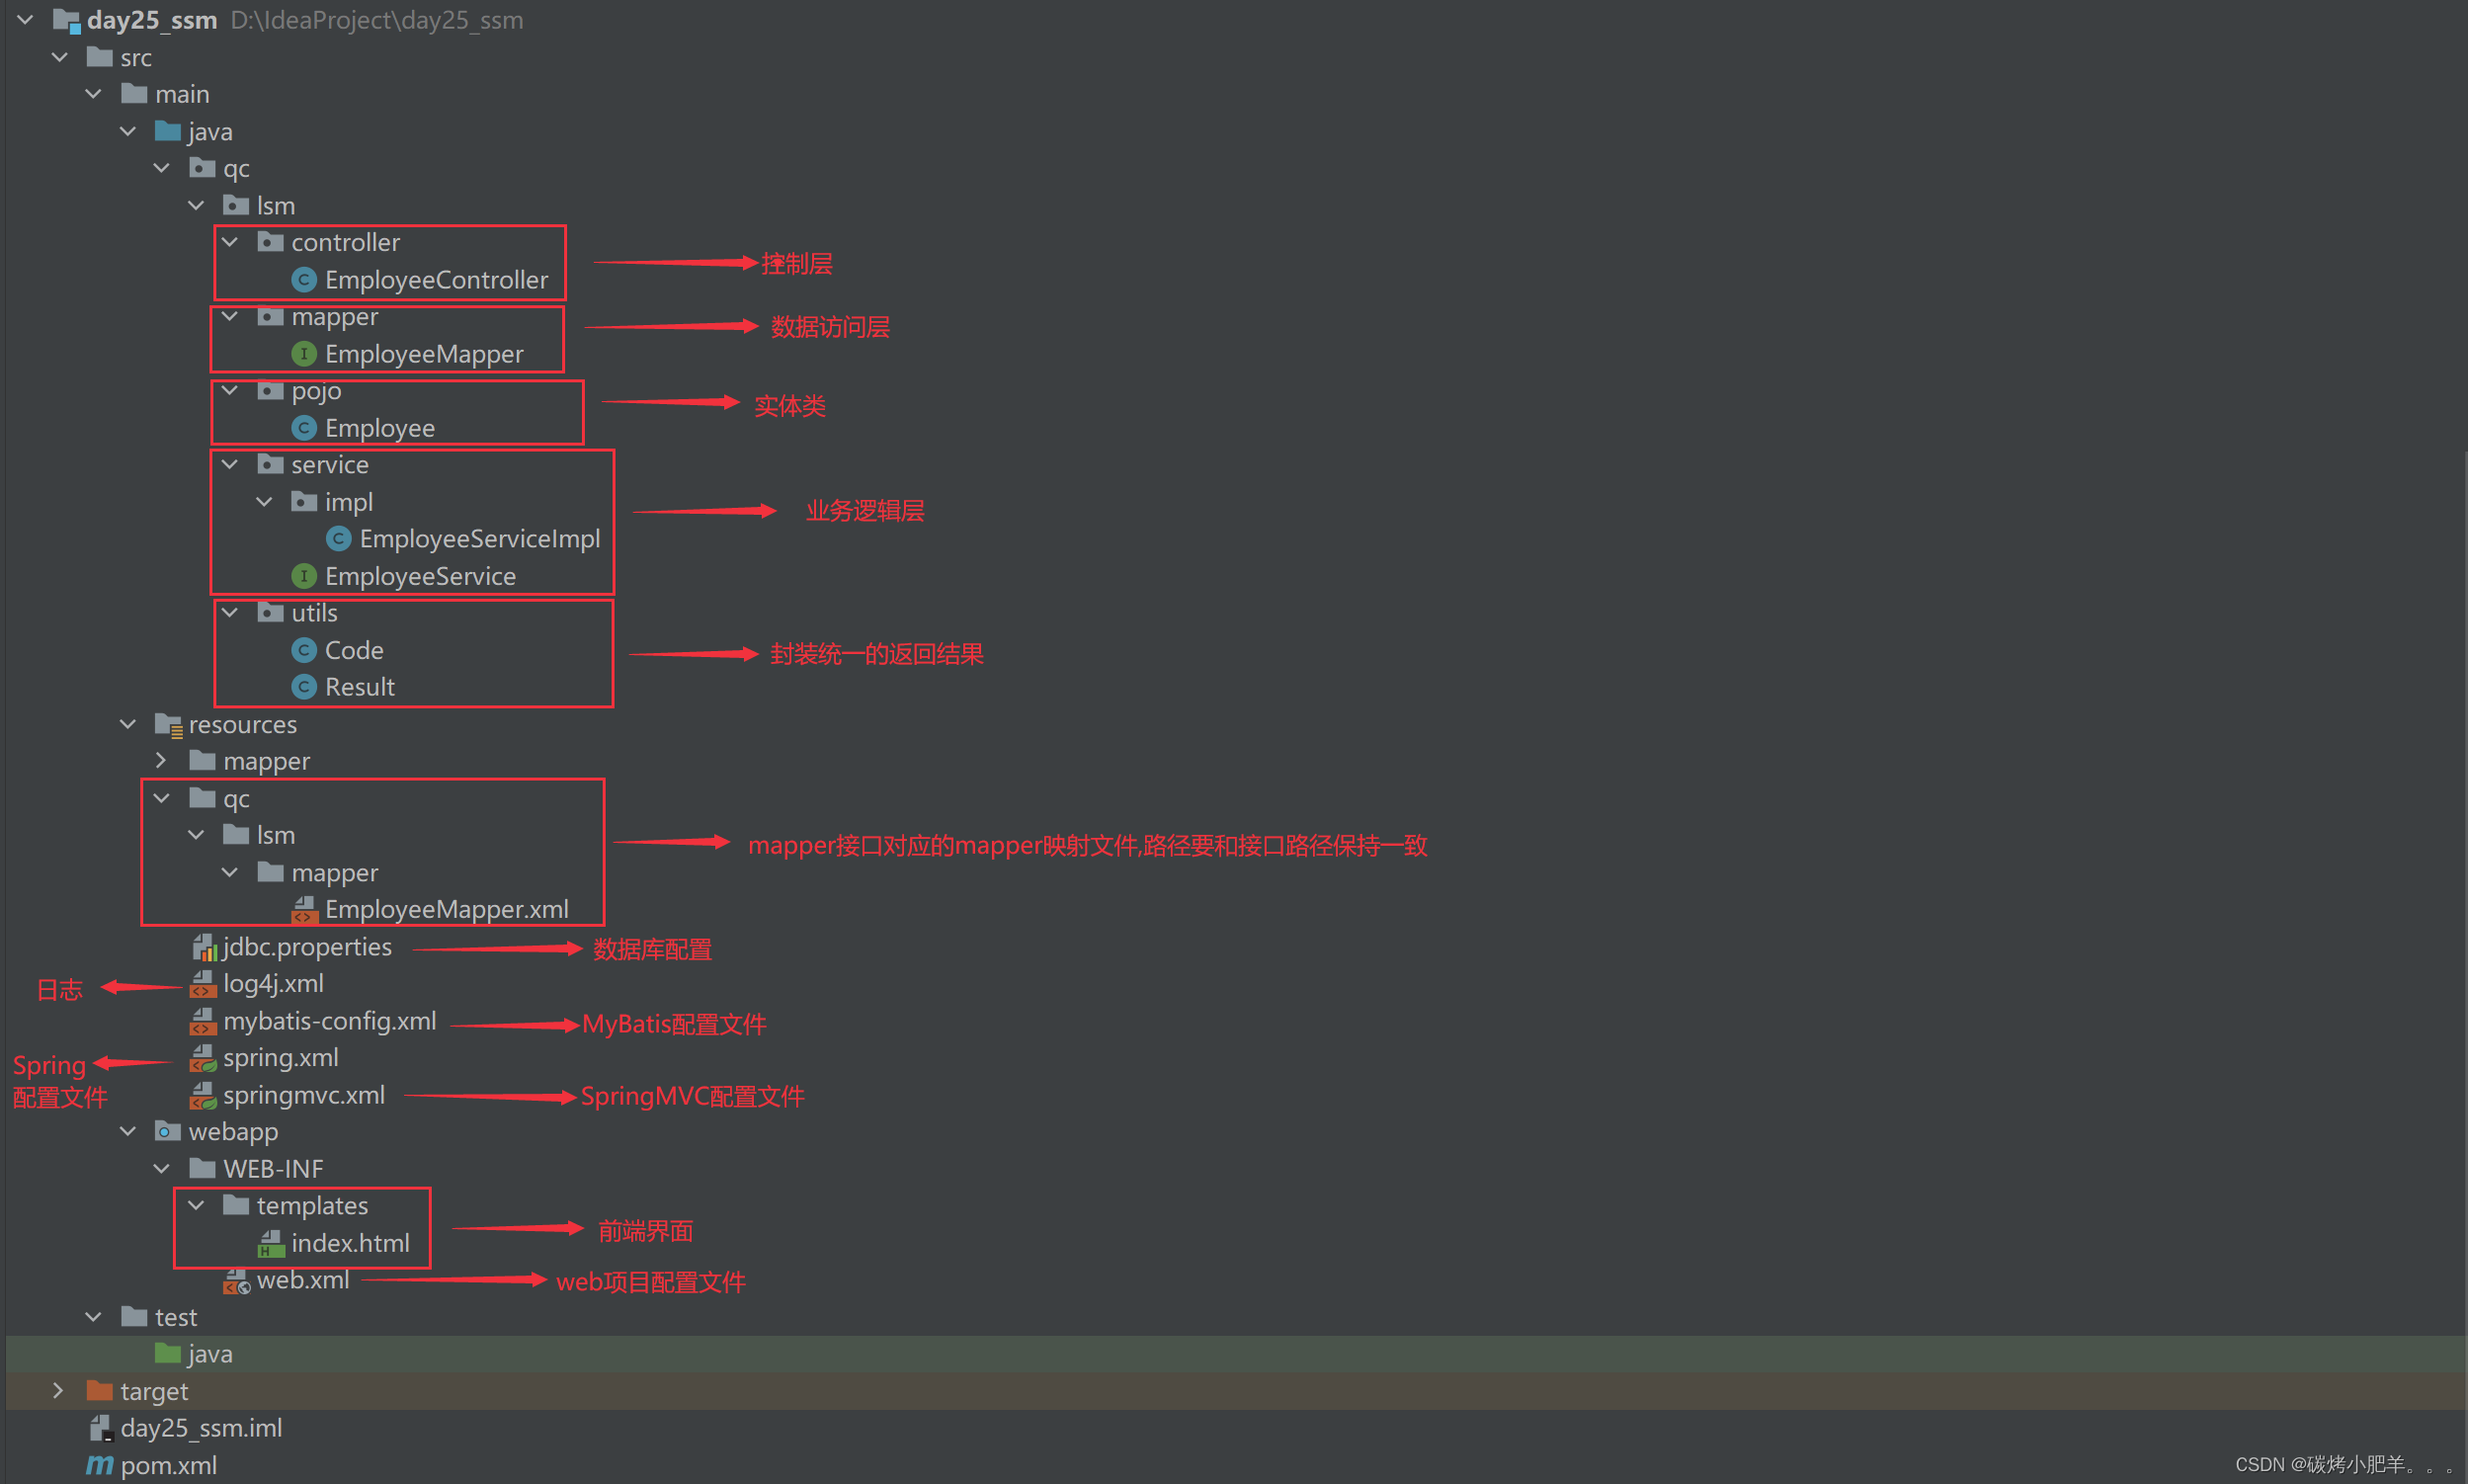Screen dimensions: 2468x1484
Task: Click the web.xml file icon
Action: click(x=237, y=1280)
